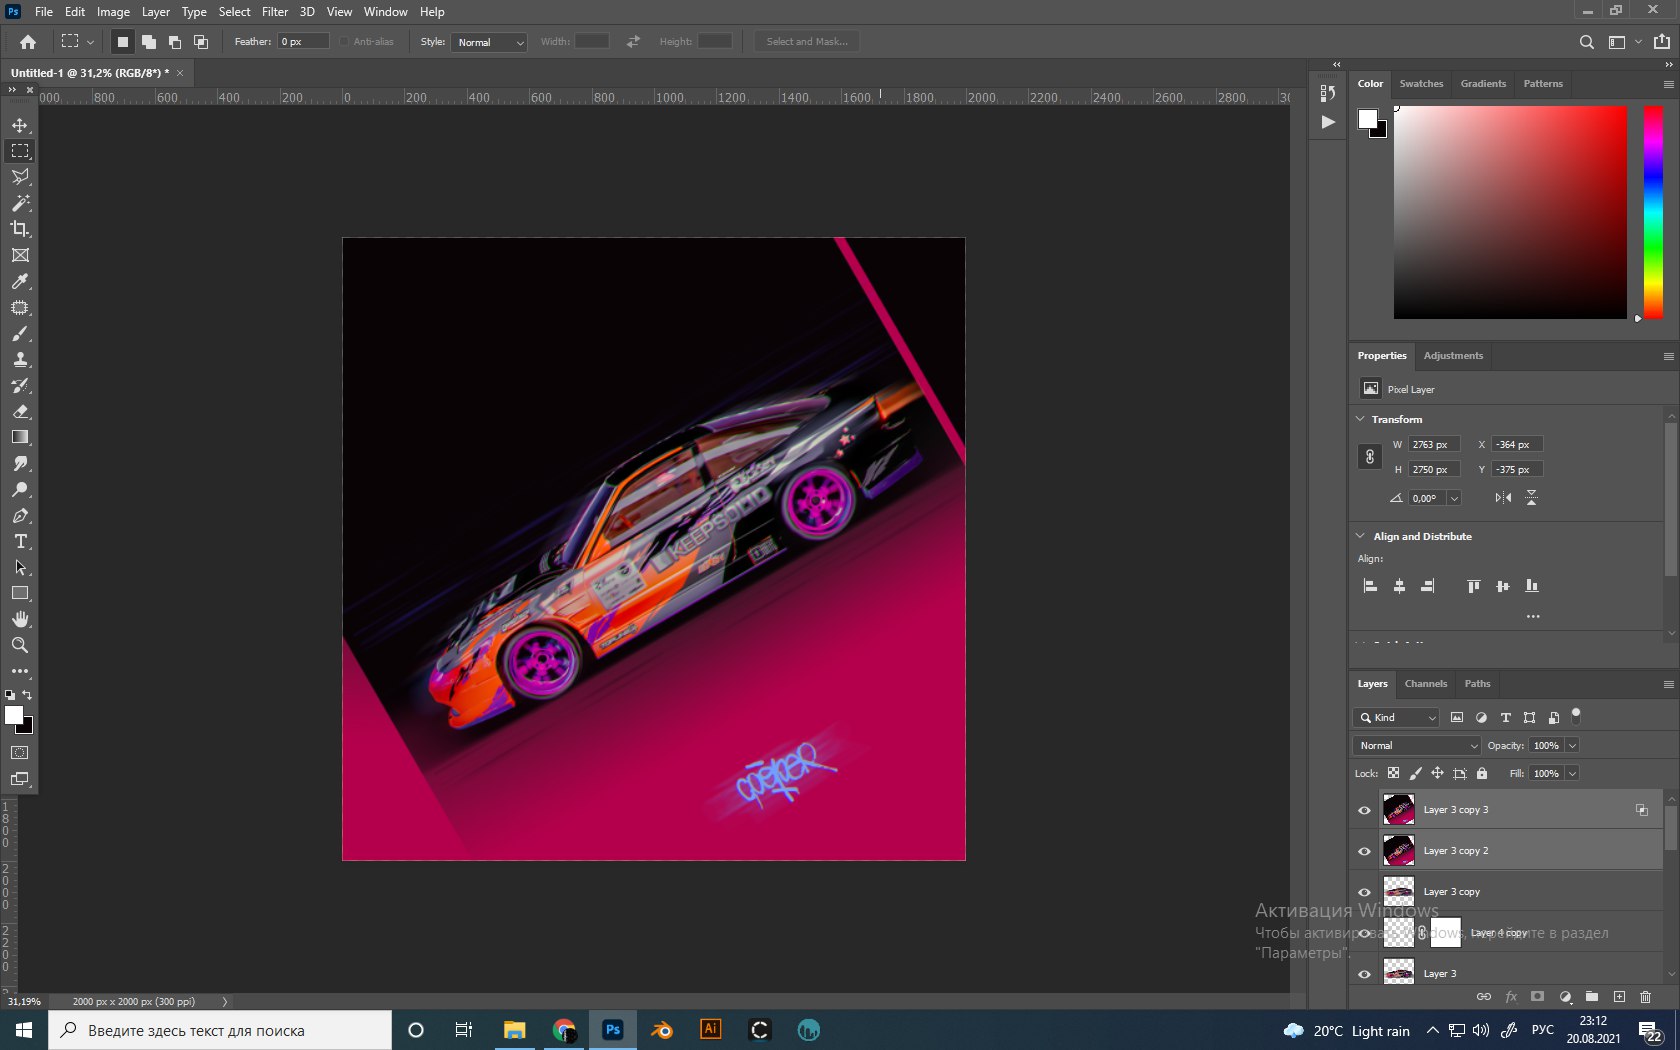Select the Dodge tool

pyautogui.click(x=20, y=490)
